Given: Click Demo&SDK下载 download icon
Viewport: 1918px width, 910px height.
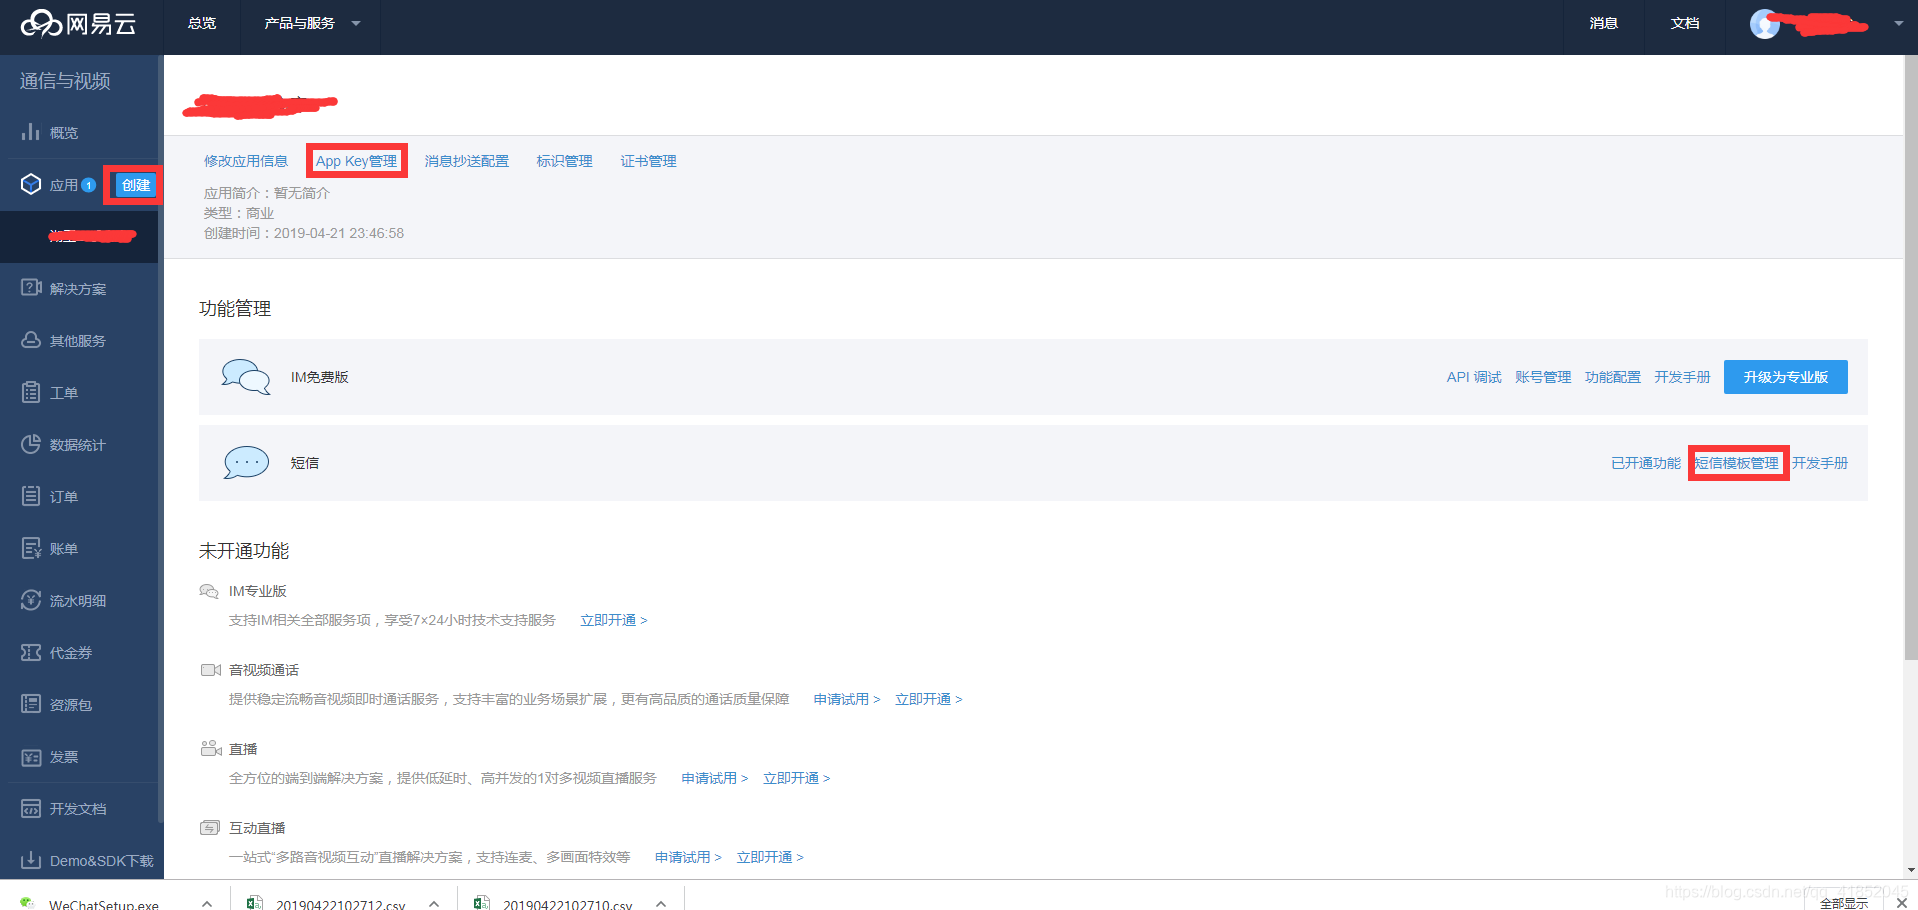Looking at the screenshot, I should pos(31,860).
